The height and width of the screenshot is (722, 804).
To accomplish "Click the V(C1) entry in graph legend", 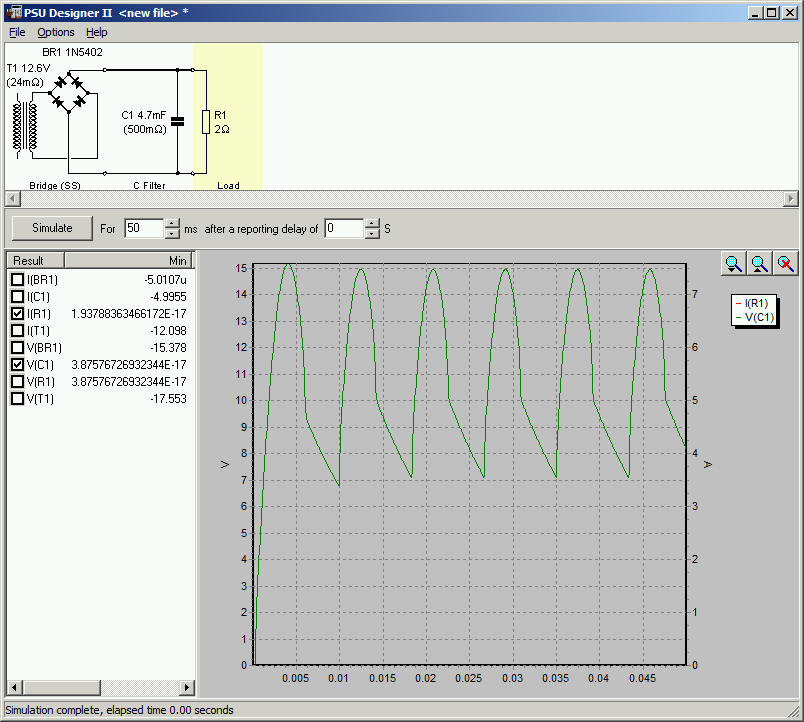I will tap(754, 317).
